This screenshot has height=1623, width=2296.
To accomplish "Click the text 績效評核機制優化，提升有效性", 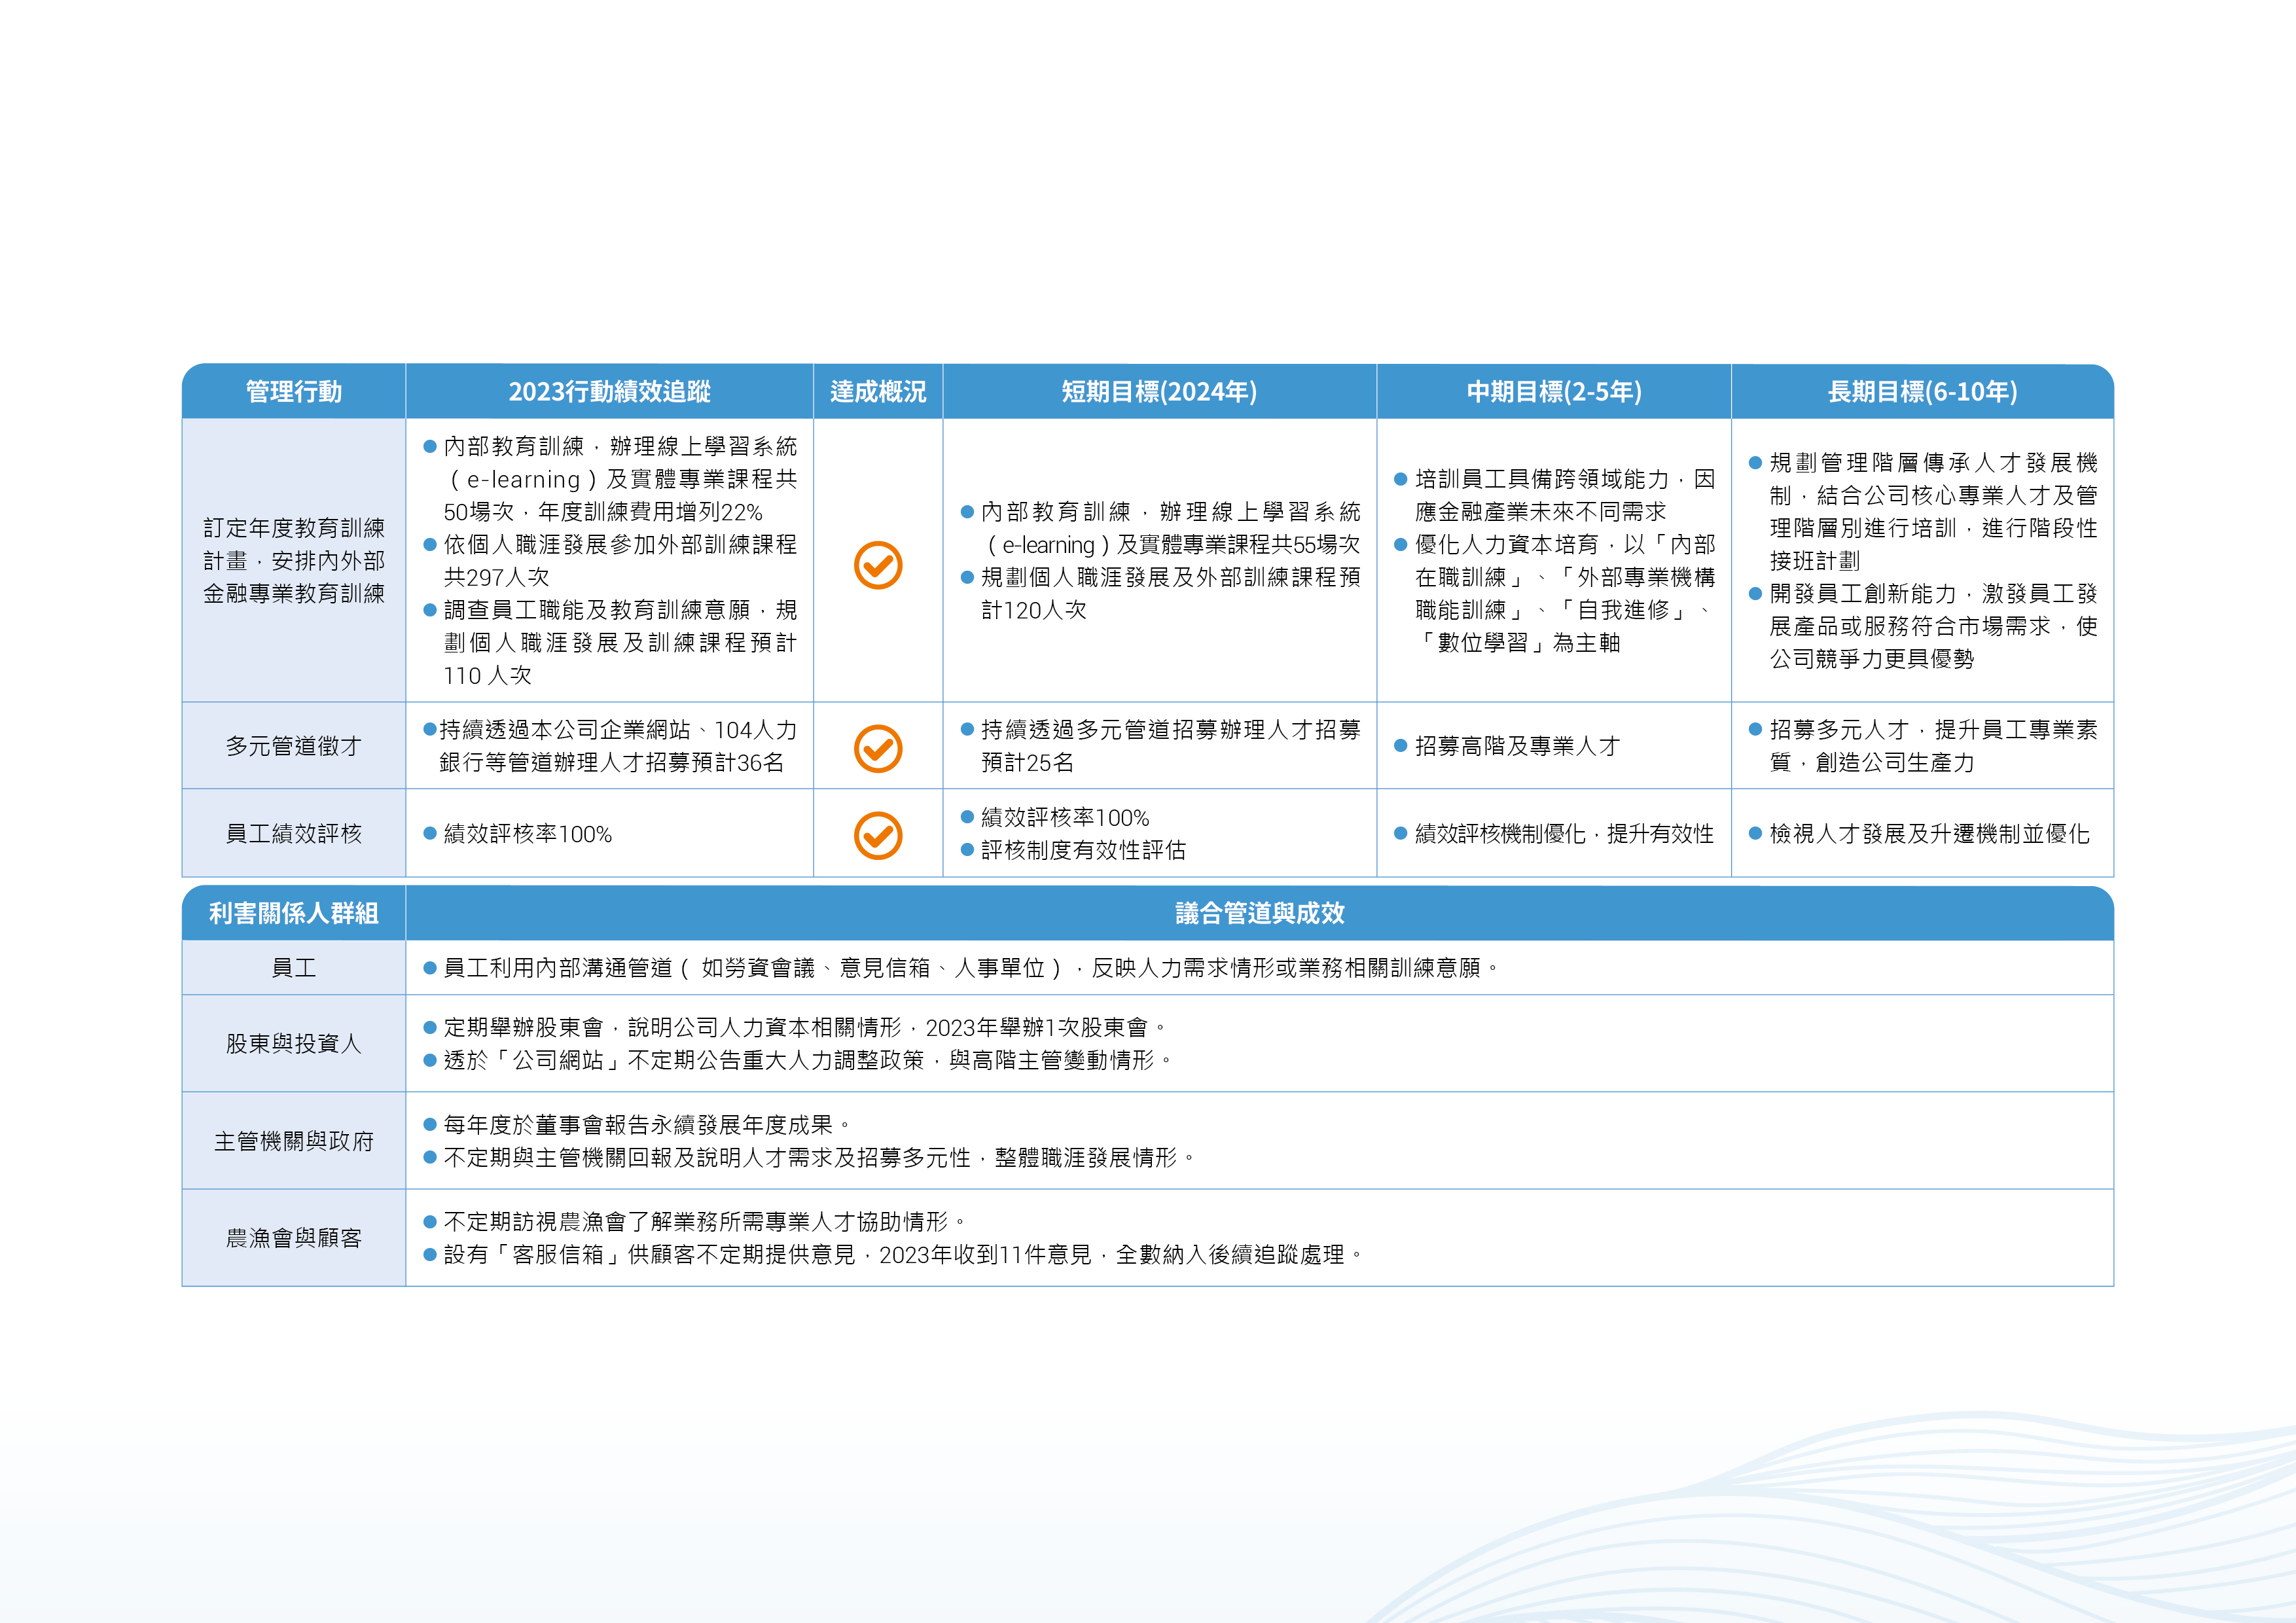I will click(x=1564, y=833).
